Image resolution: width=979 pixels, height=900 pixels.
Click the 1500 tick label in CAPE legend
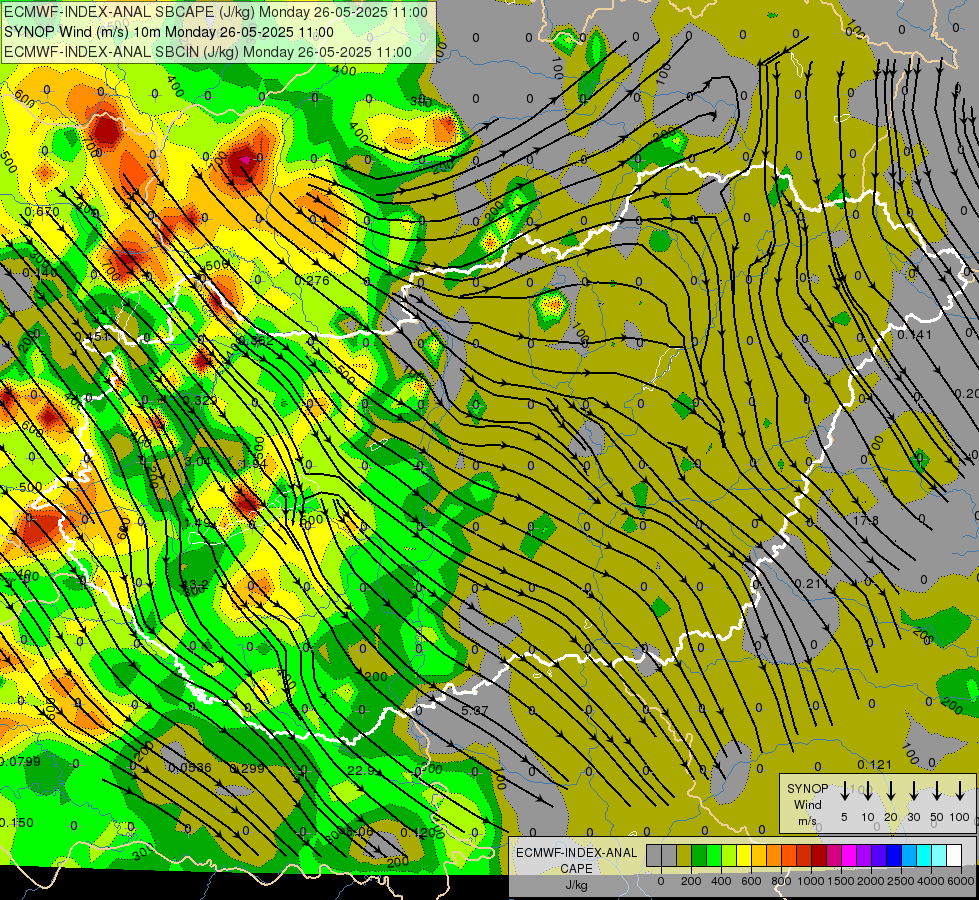click(841, 881)
